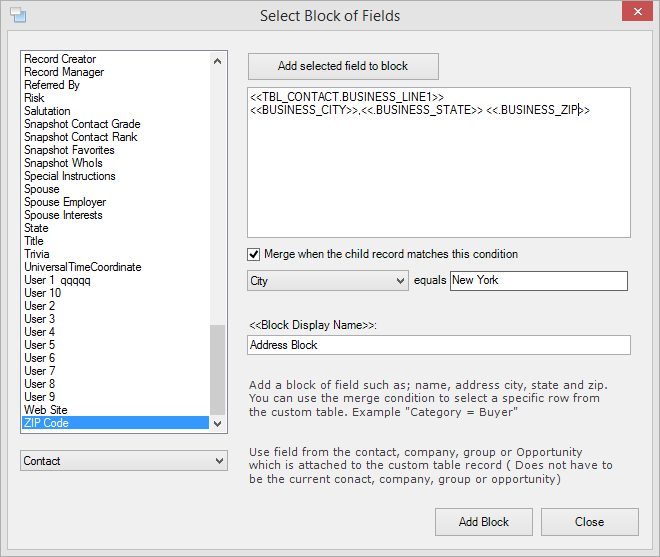Click the window icon in the title bar
The width and height of the screenshot is (660, 557).
pos(18,15)
